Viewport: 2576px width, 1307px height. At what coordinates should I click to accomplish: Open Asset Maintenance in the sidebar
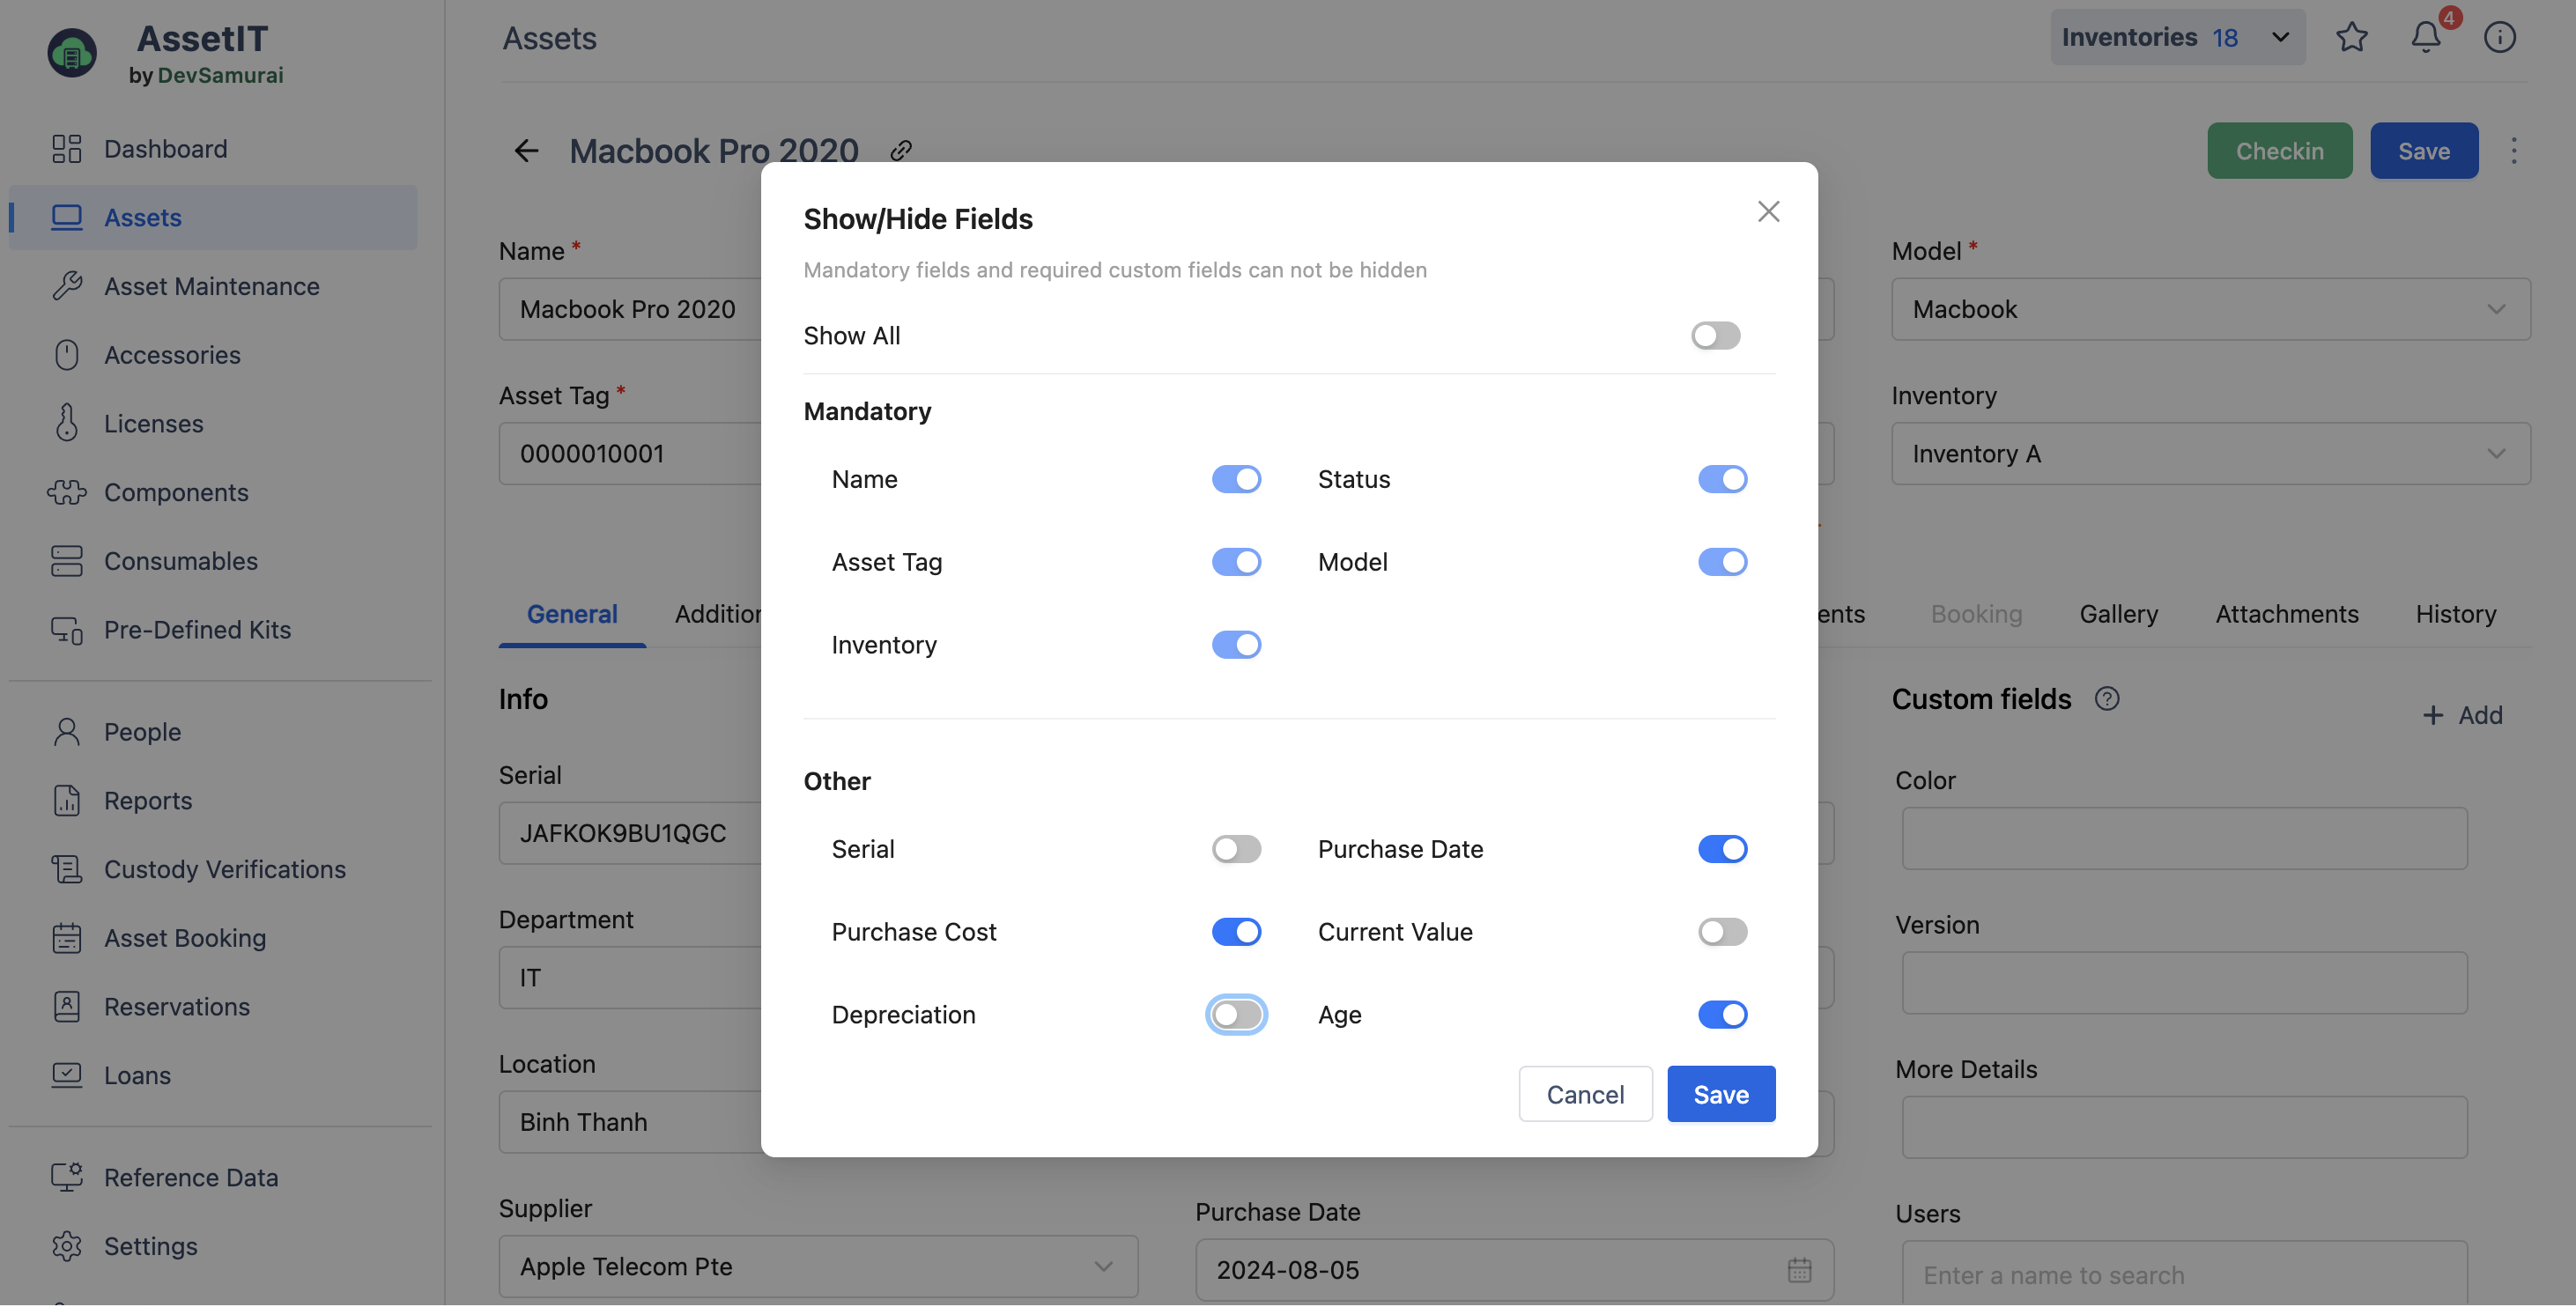(211, 286)
